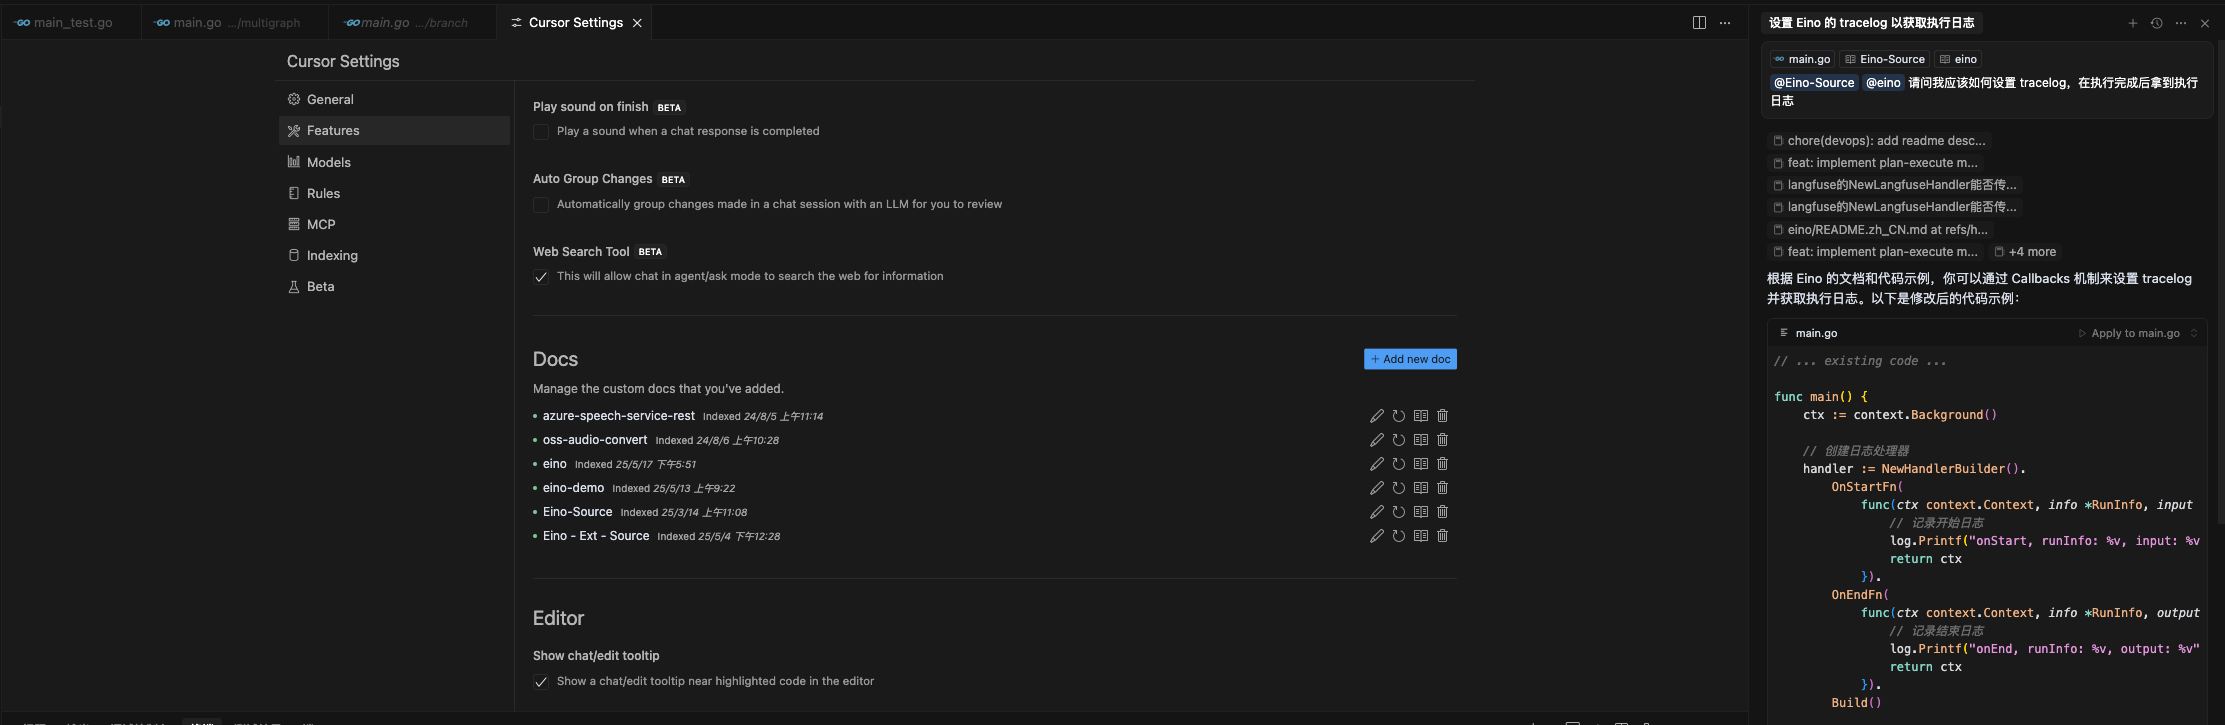Edit the eino-demo doc
2225x725 pixels.
(x=1377, y=488)
